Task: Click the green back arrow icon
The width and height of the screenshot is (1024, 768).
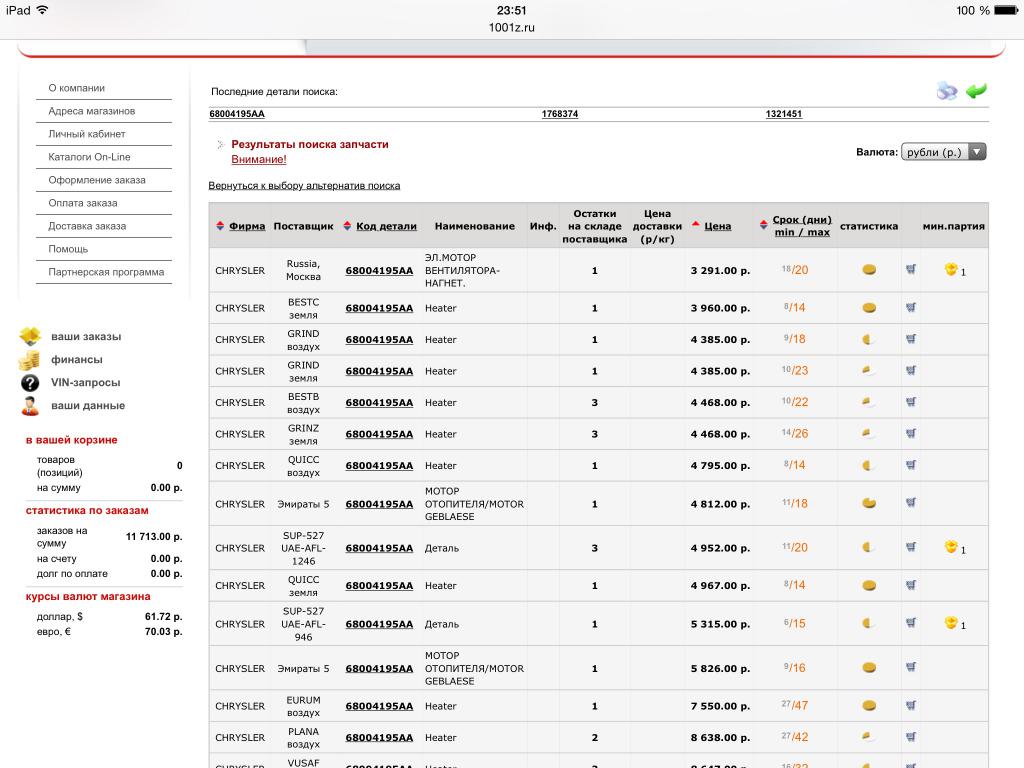Action: 976,91
